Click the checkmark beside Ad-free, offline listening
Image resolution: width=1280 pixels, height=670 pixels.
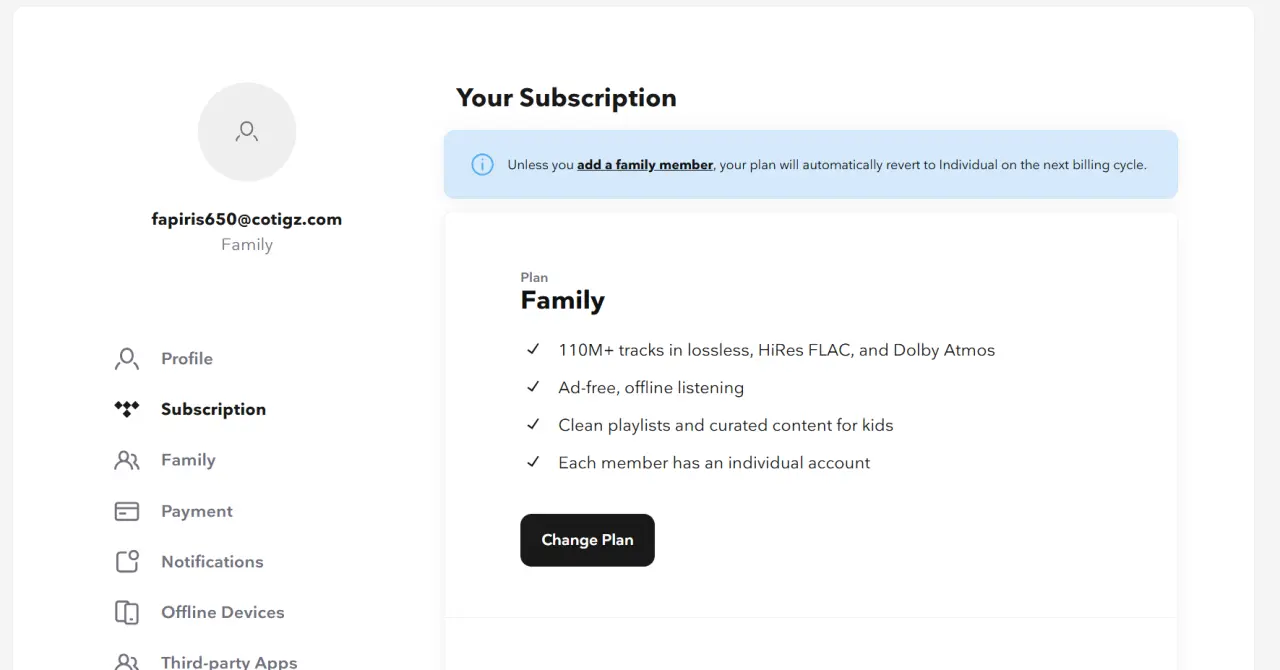(x=534, y=387)
